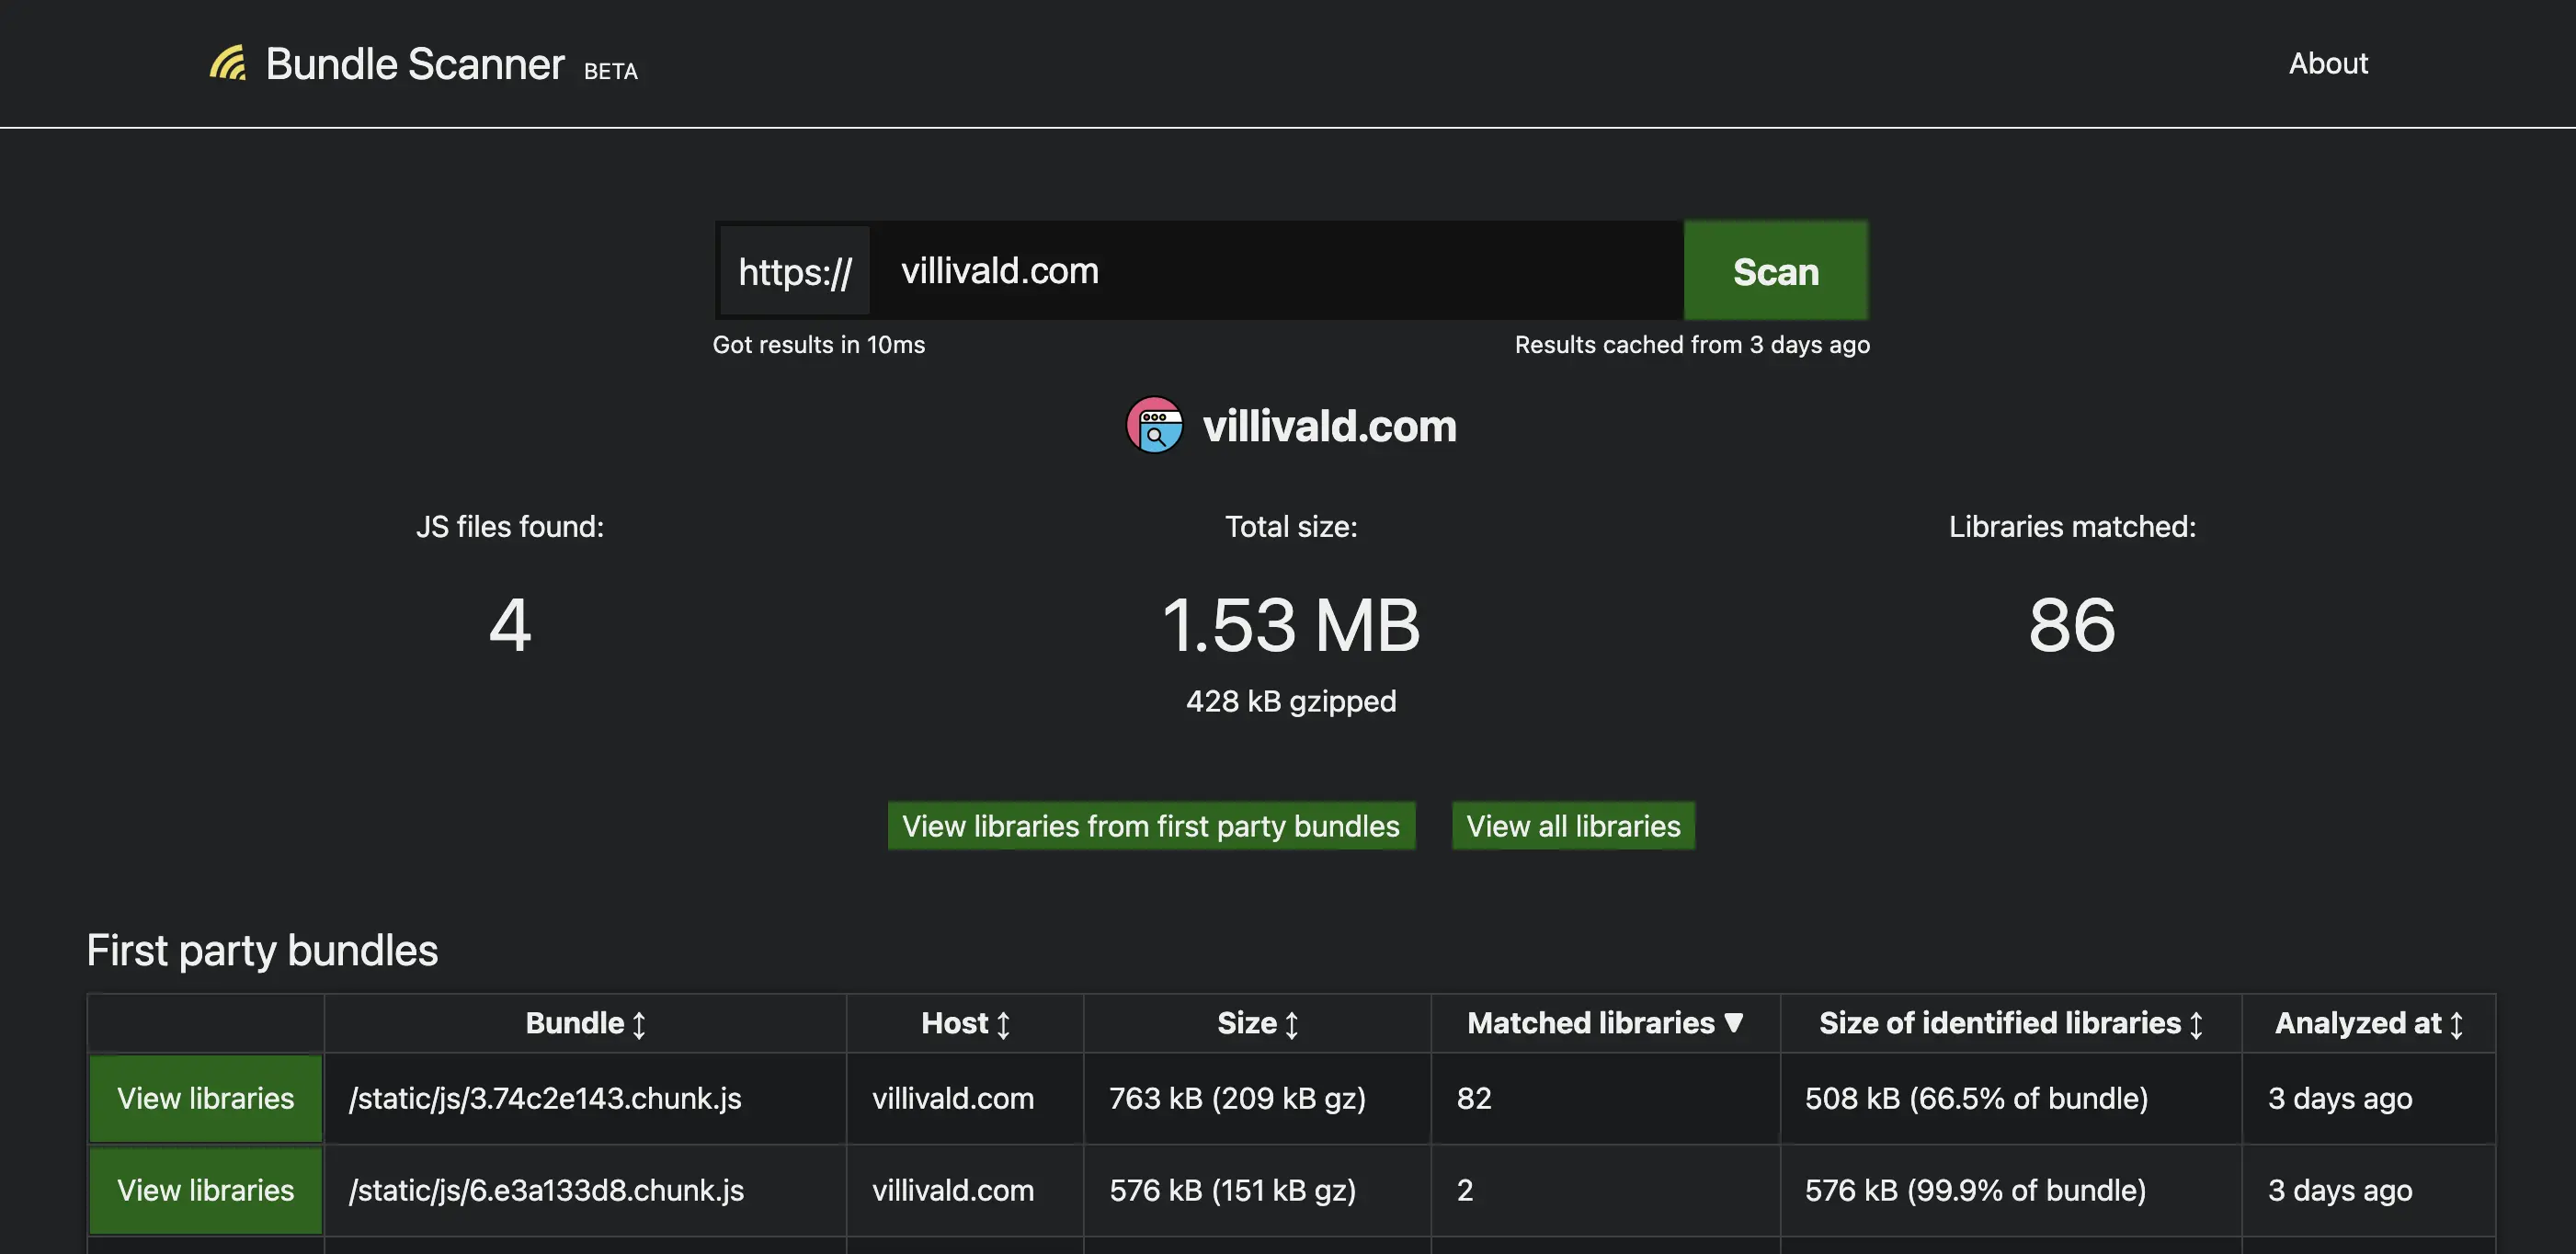This screenshot has height=1254, width=2576.
Task: Click Total size value 1.53 MB
Action: [1291, 625]
